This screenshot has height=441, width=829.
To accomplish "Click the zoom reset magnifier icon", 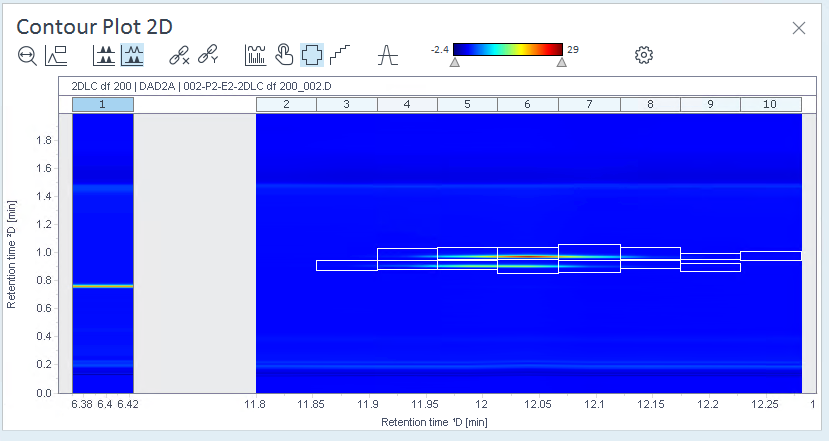I will (x=27, y=56).
